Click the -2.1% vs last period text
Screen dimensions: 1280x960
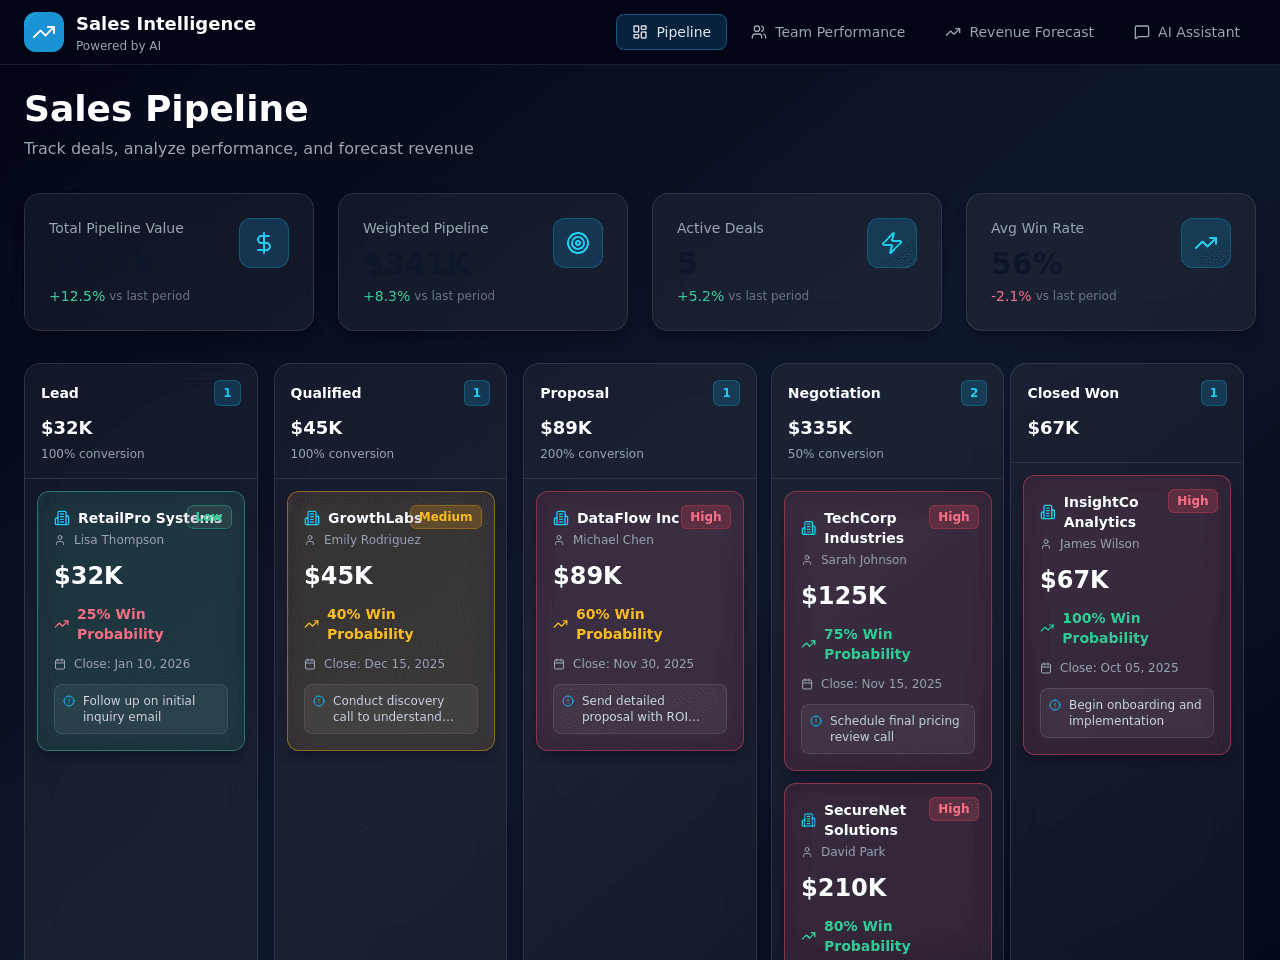[1053, 296]
